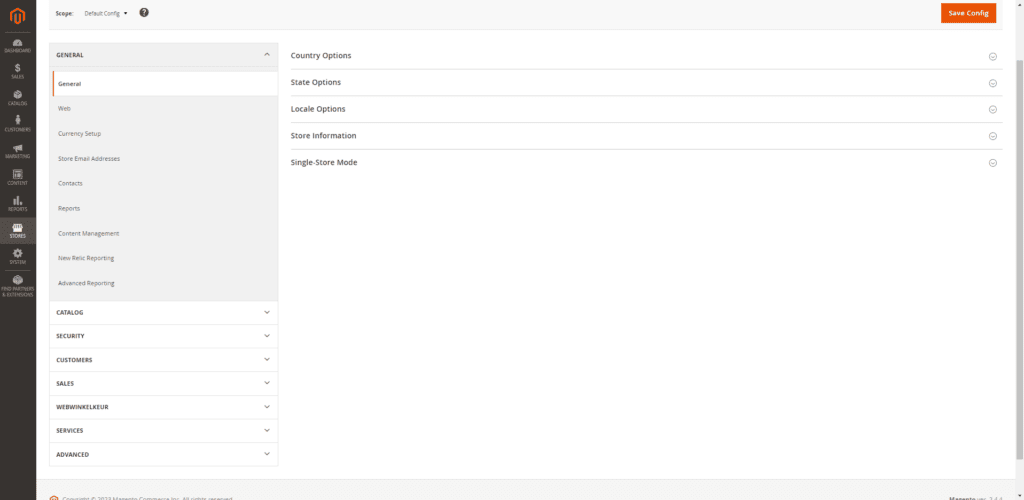Viewport: 1024px width, 500px height.
Task: Select the Currency Setup tab
Action: point(79,133)
